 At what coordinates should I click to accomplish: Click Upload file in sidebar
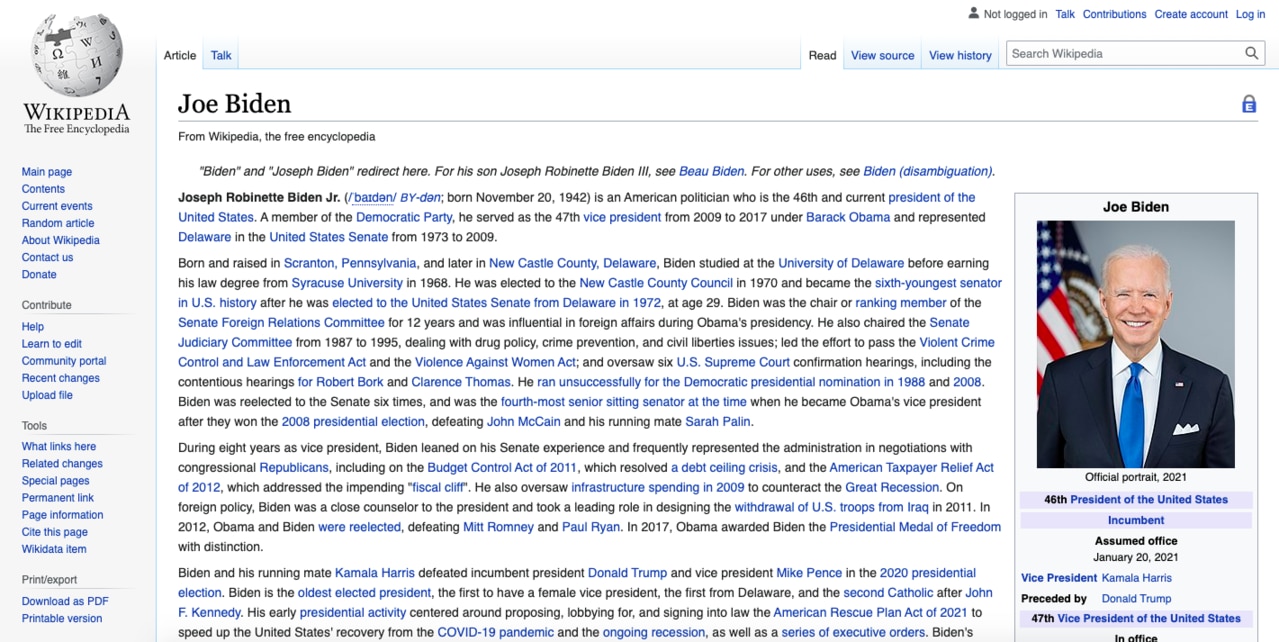coord(47,395)
